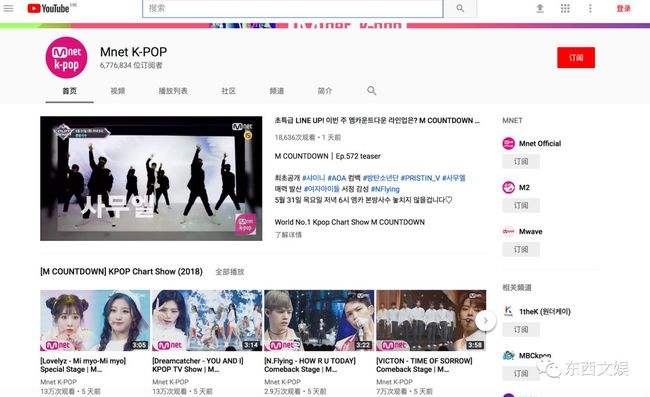Open the Mwave channel name link
This screenshot has height=397, width=650.
coord(531,231)
